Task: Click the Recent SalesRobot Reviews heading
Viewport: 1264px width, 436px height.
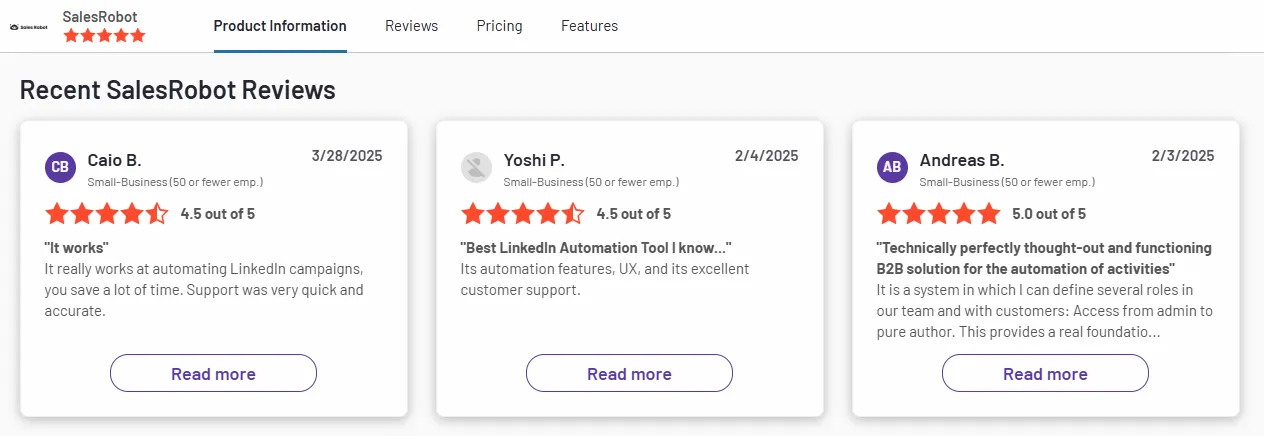Action: click(178, 90)
